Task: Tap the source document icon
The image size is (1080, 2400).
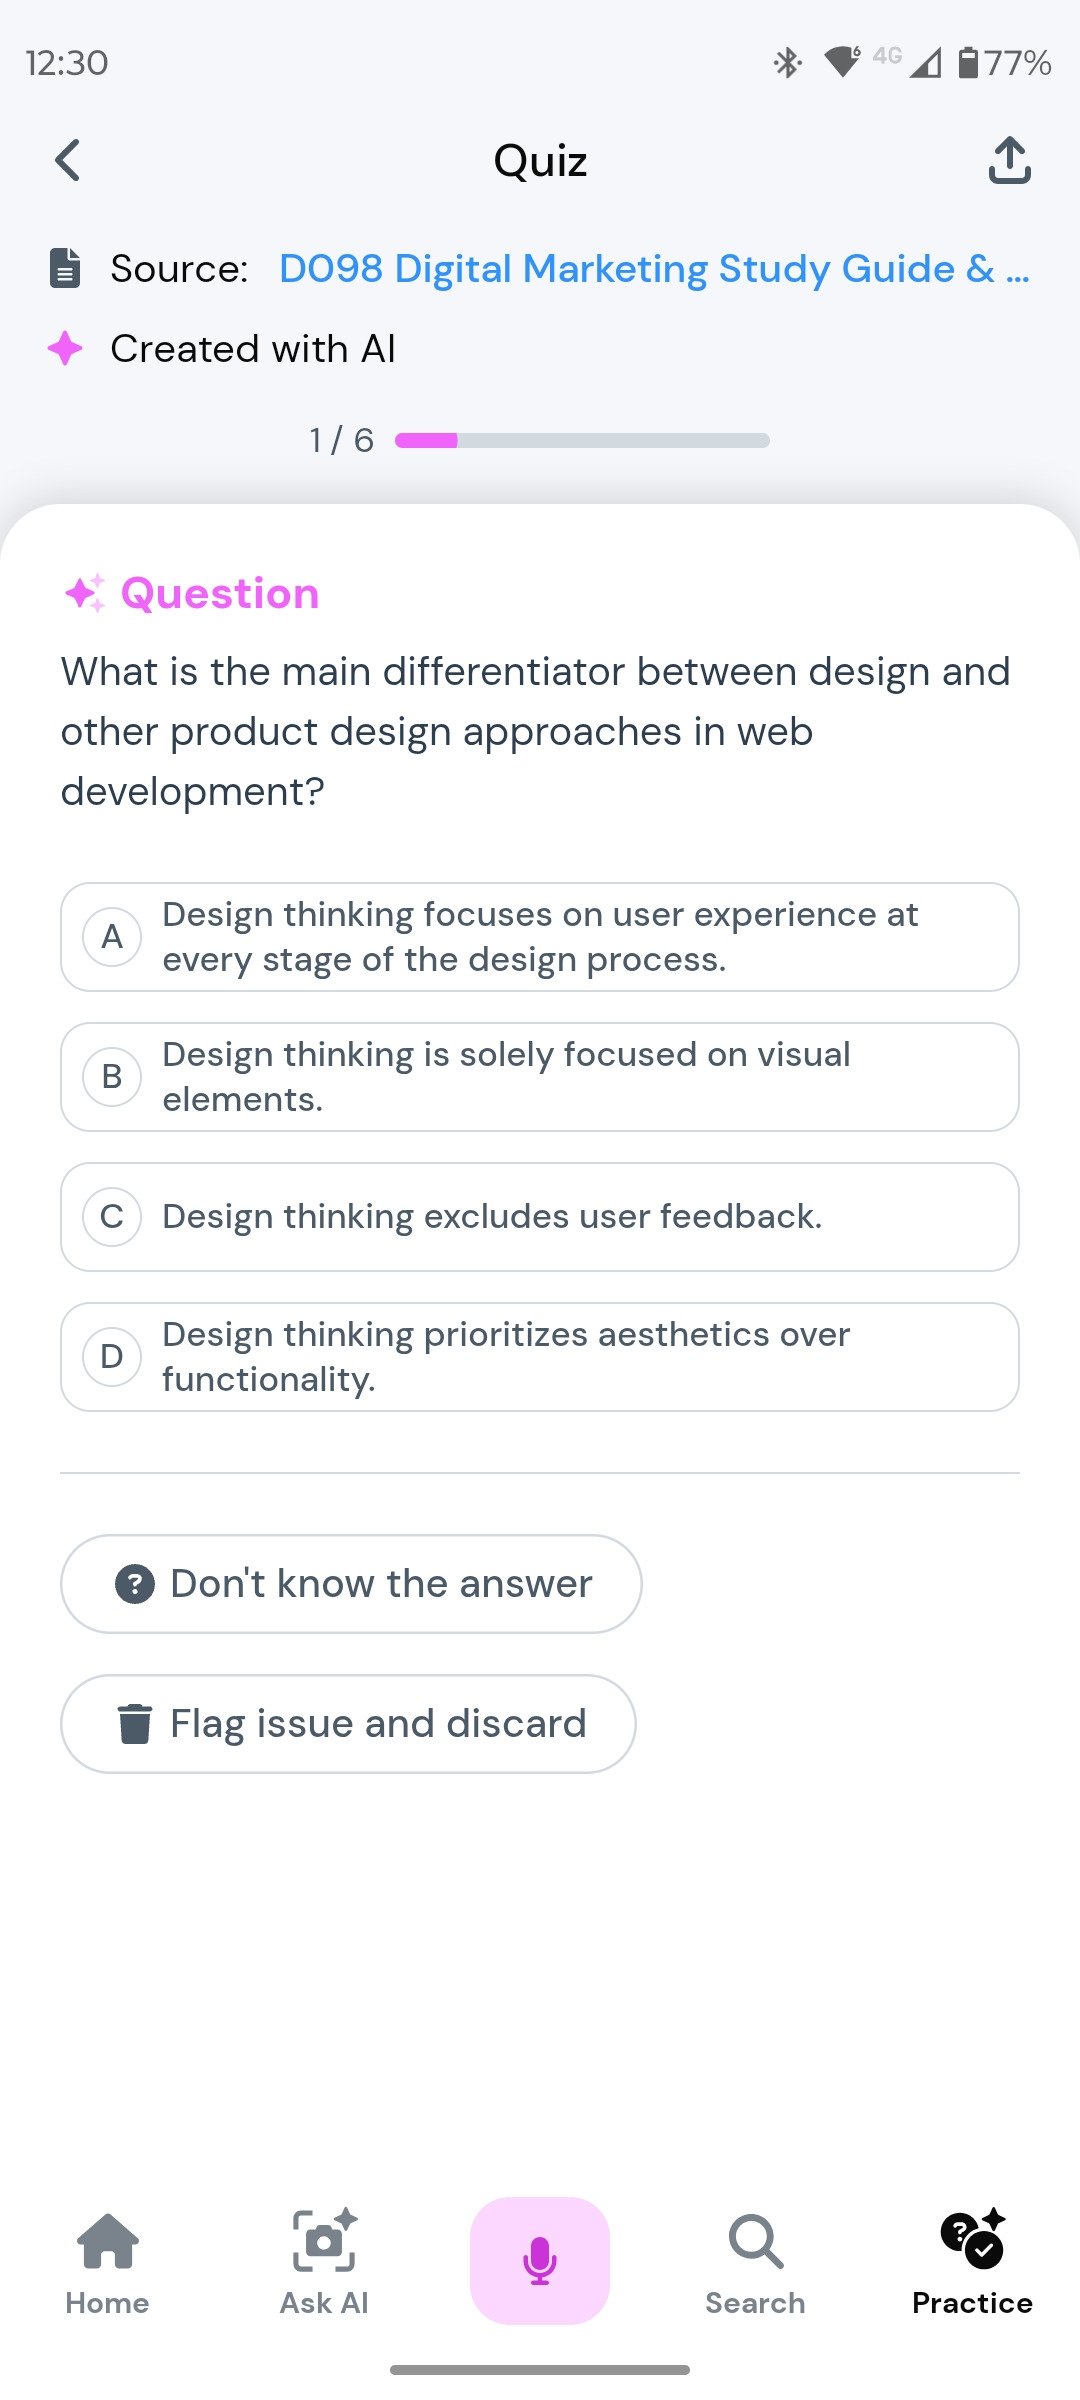Action: tap(65, 268)
